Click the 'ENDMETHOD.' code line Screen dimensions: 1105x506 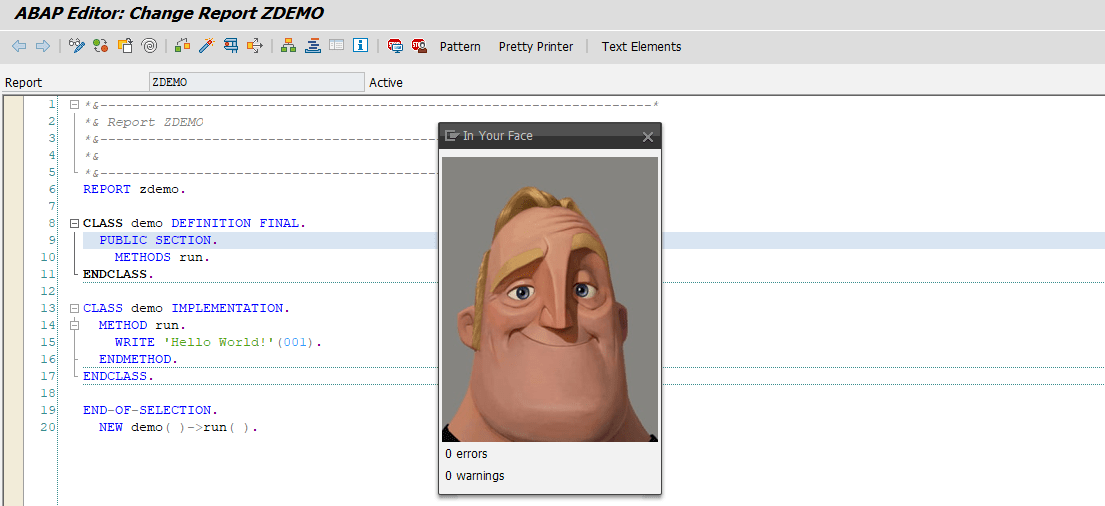click(138, 359)
